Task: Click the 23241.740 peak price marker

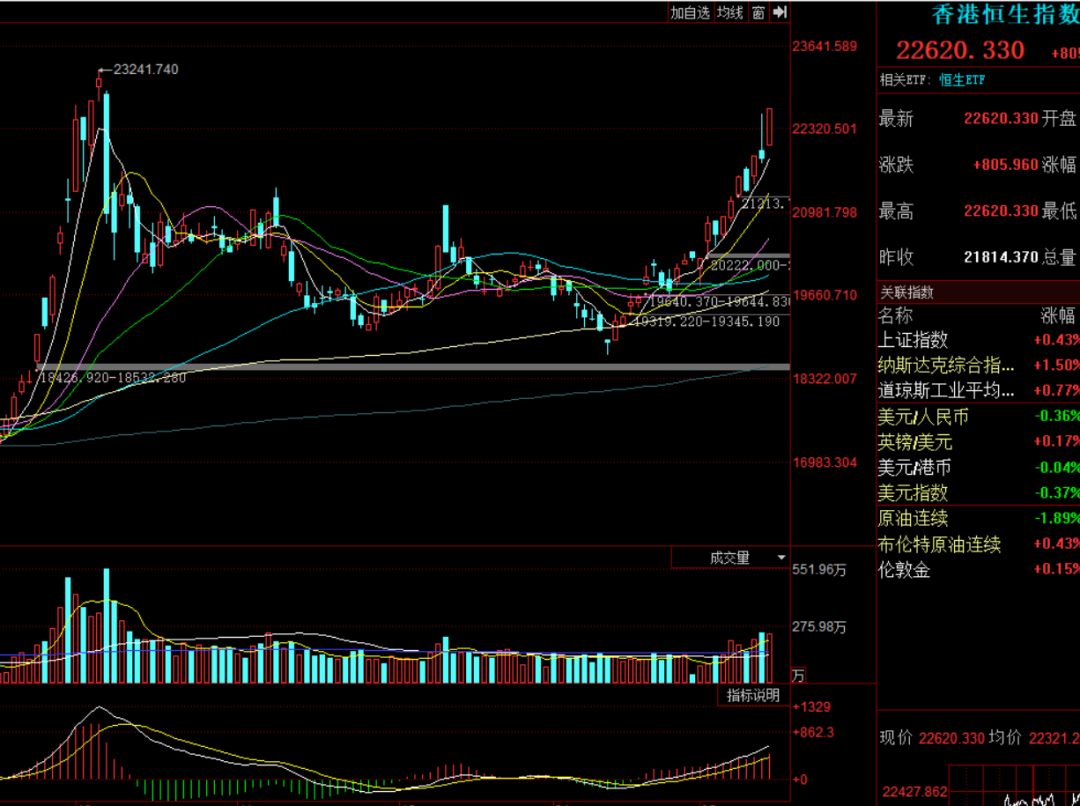Action: click(146, 69)
